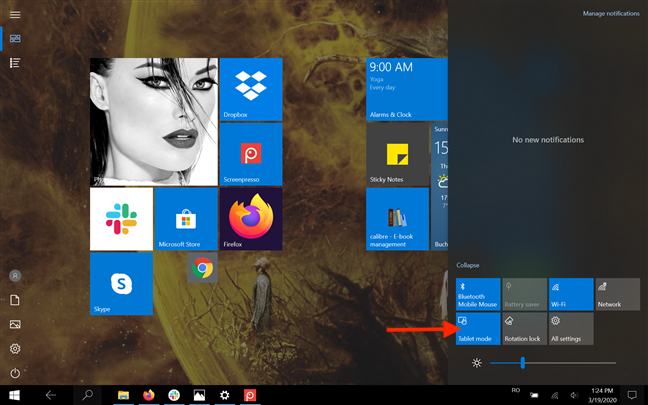
Task: Open Photos app from the taskbar
Action: (x=199, y=395)
